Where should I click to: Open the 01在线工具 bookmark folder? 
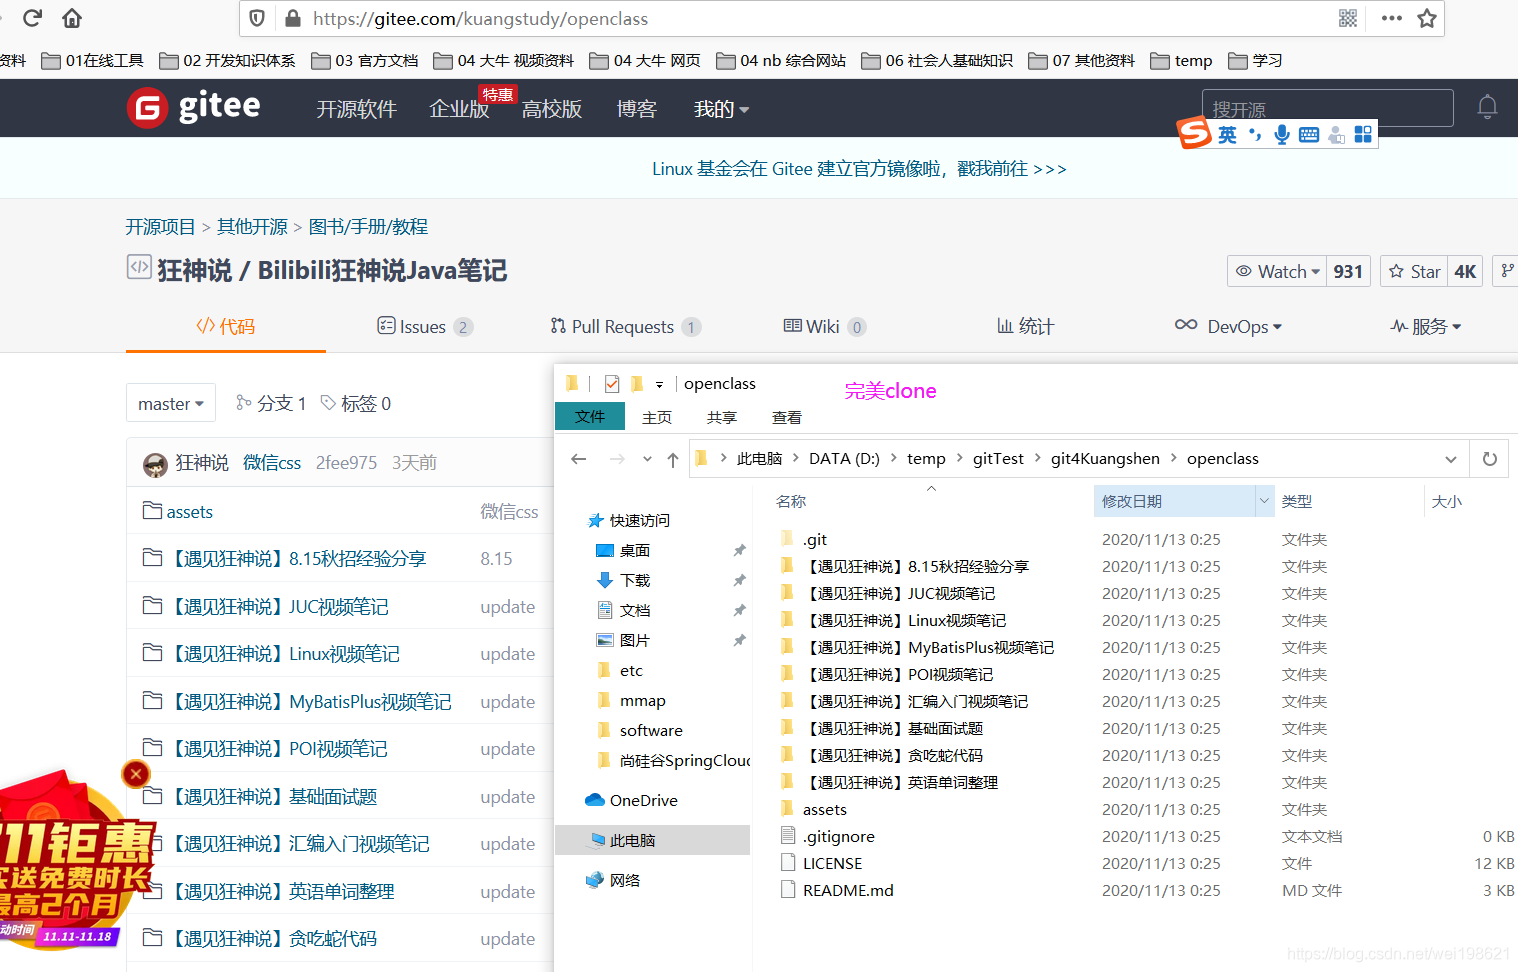click(93, 60)
